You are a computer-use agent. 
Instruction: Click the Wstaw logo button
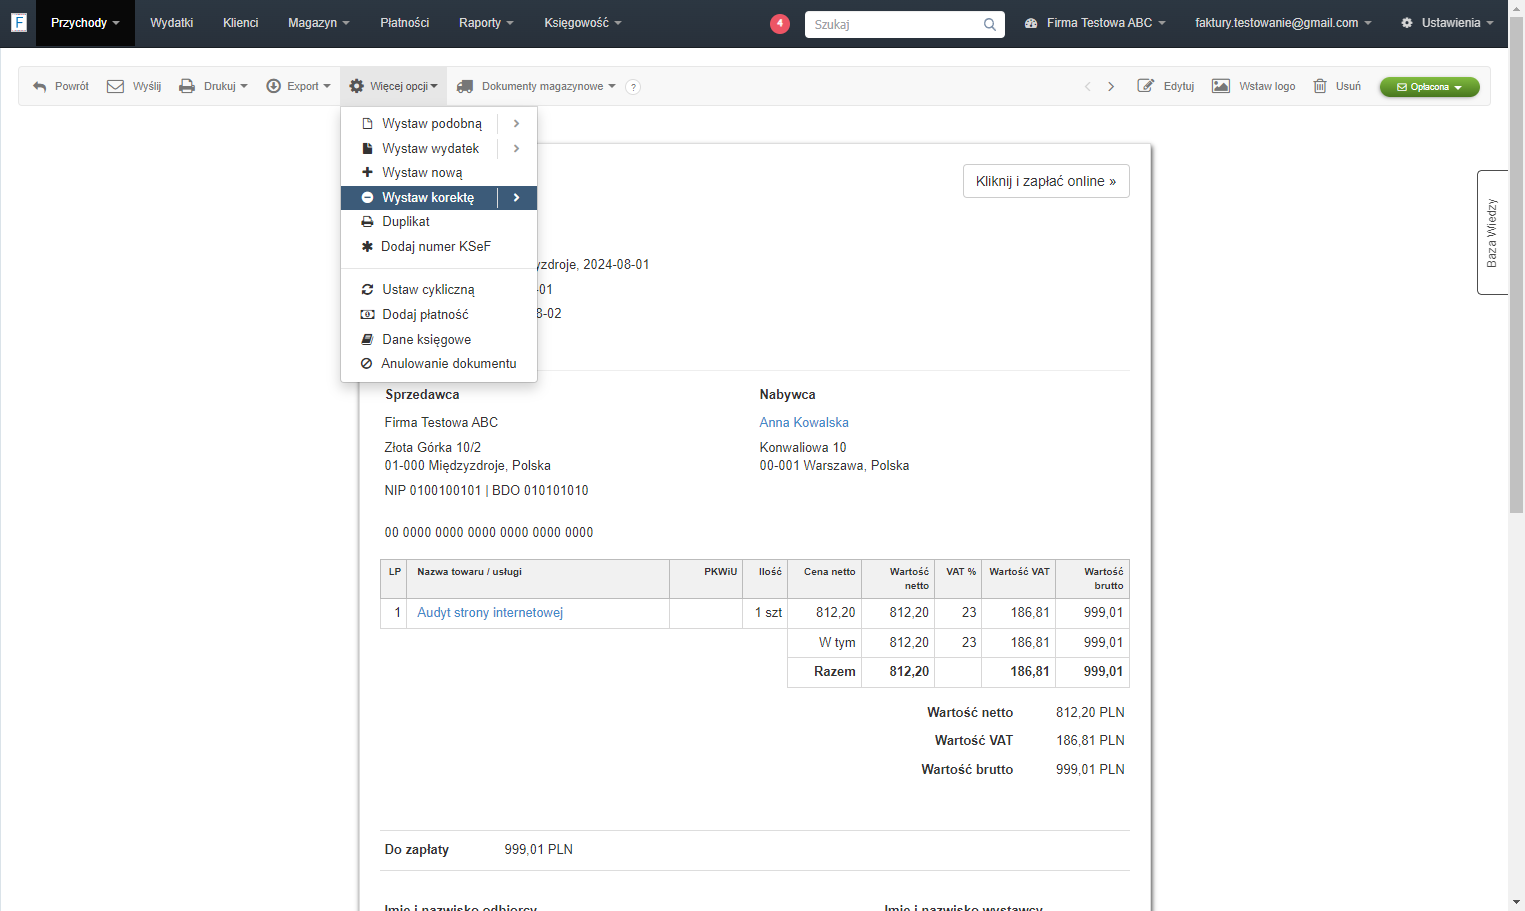point(1254,86)
